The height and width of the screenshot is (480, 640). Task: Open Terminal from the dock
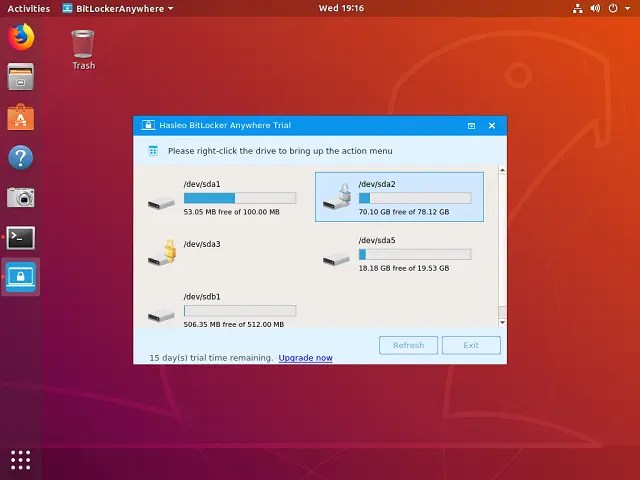(x=21, y=238)
